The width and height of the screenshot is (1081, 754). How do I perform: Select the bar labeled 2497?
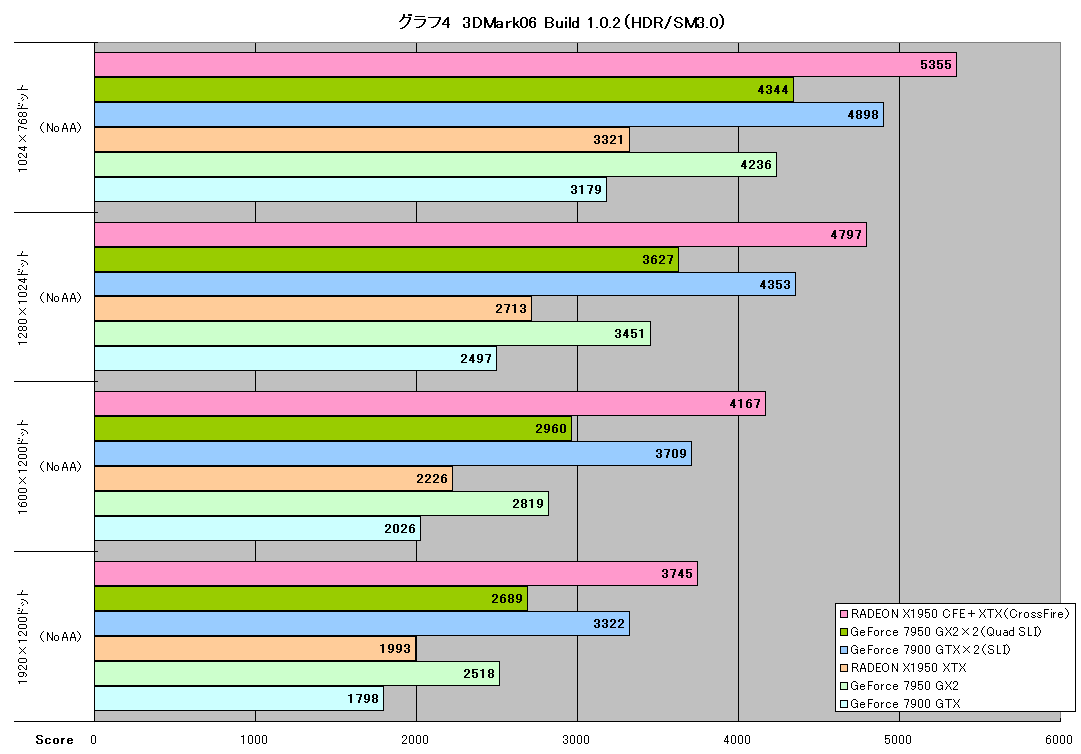point(295,358)
